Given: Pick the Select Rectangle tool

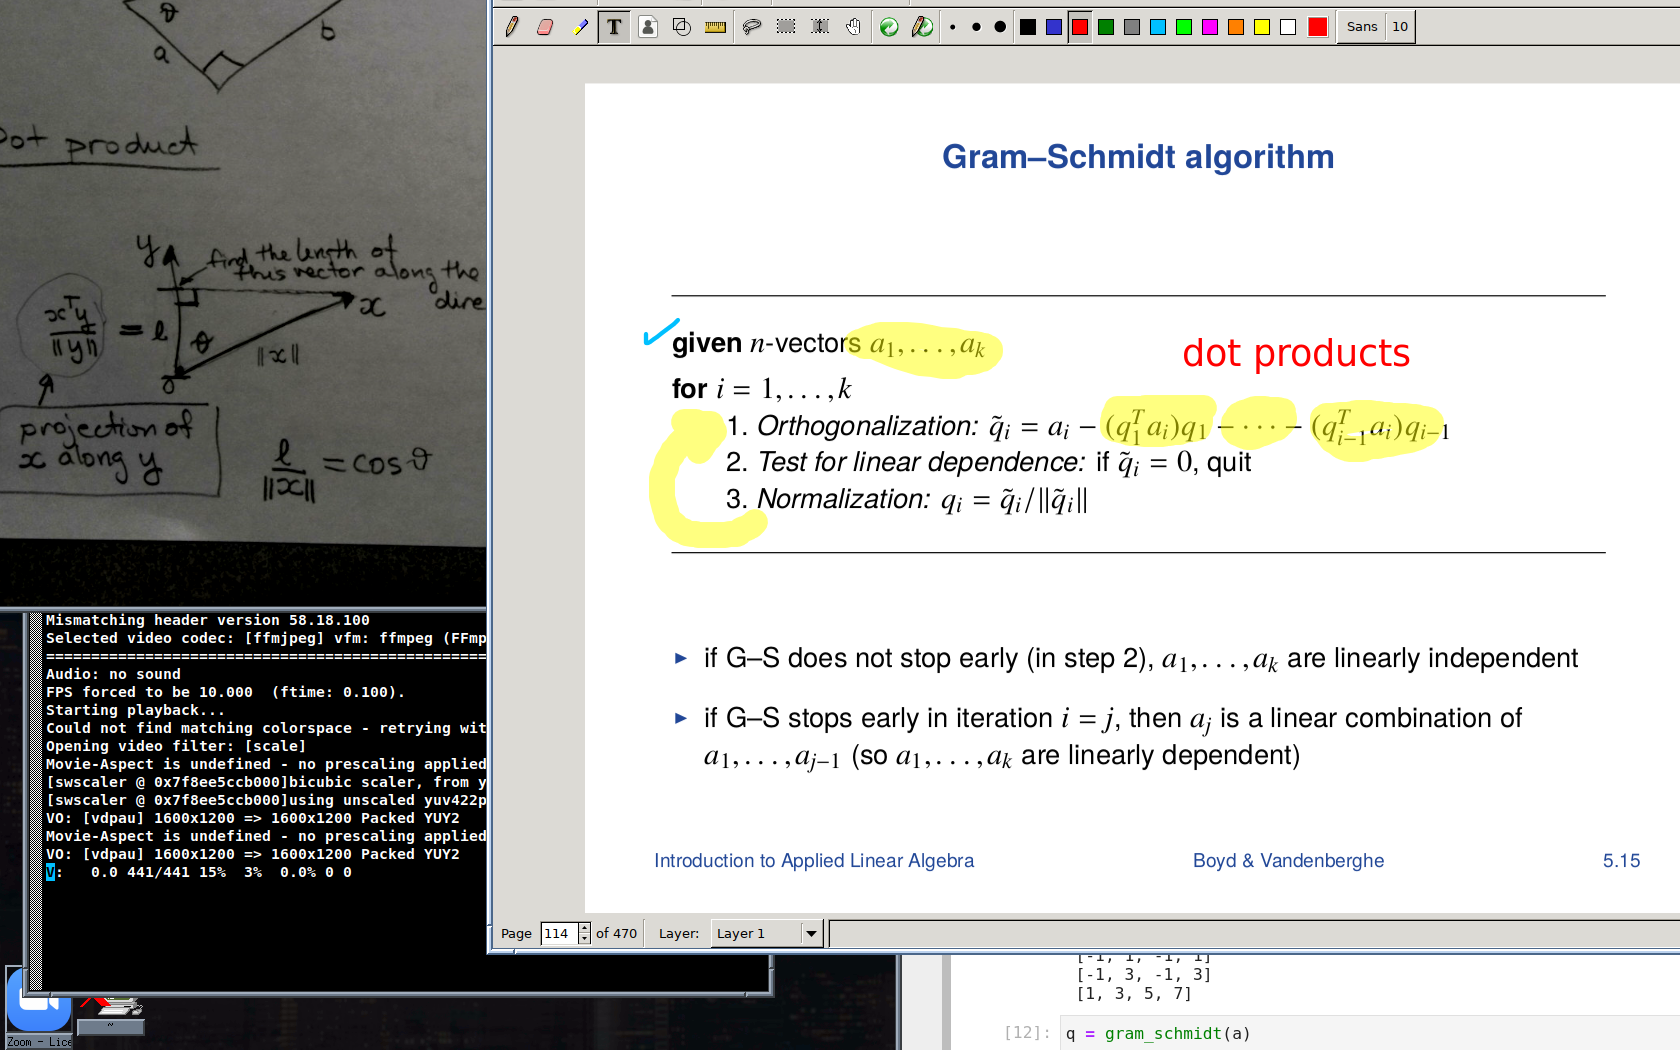Looking at the screenshot, I should (786, 27).
